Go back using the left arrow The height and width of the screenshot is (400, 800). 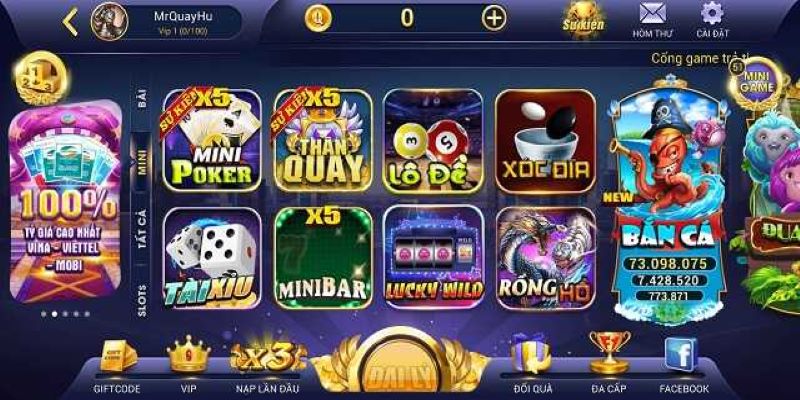click(70, 22)
